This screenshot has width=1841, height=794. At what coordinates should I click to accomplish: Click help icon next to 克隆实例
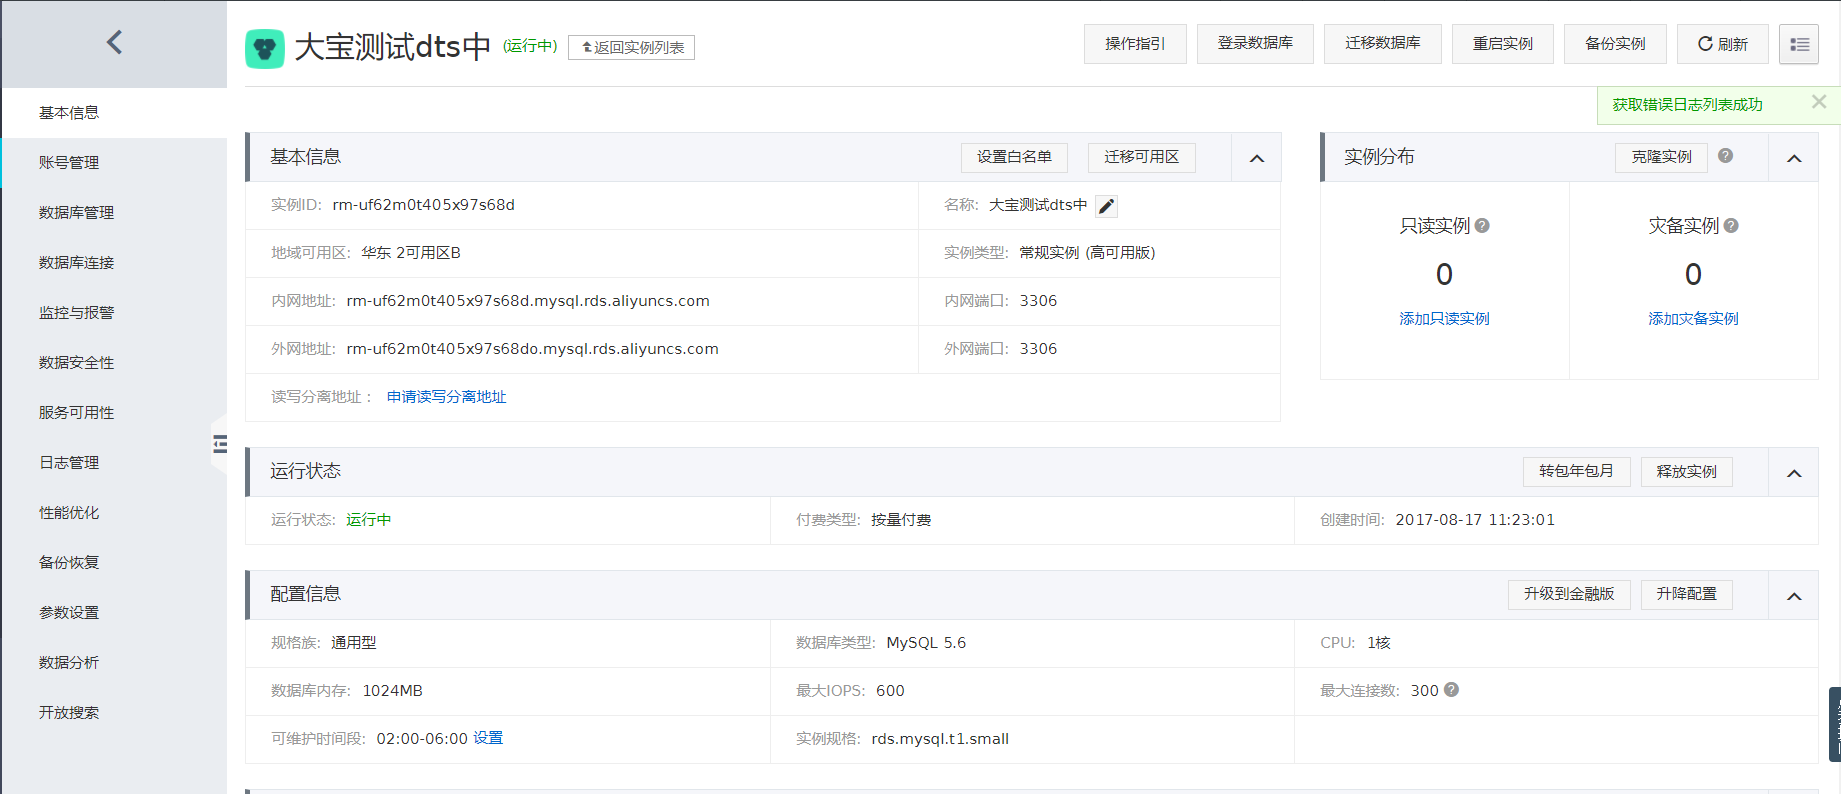click(1725, 156)
